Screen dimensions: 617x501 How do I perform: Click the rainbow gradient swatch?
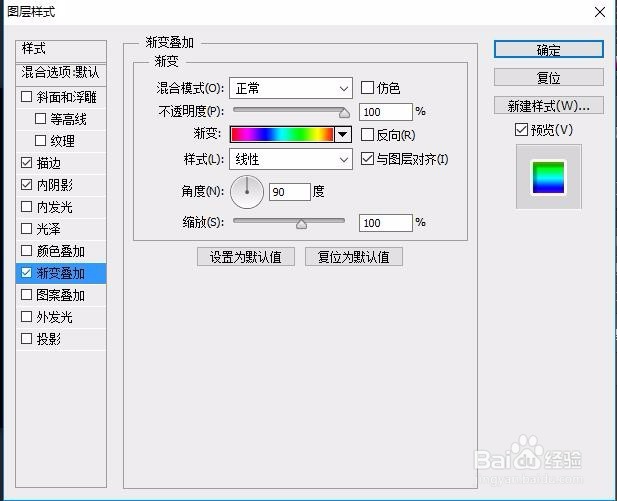282,135
